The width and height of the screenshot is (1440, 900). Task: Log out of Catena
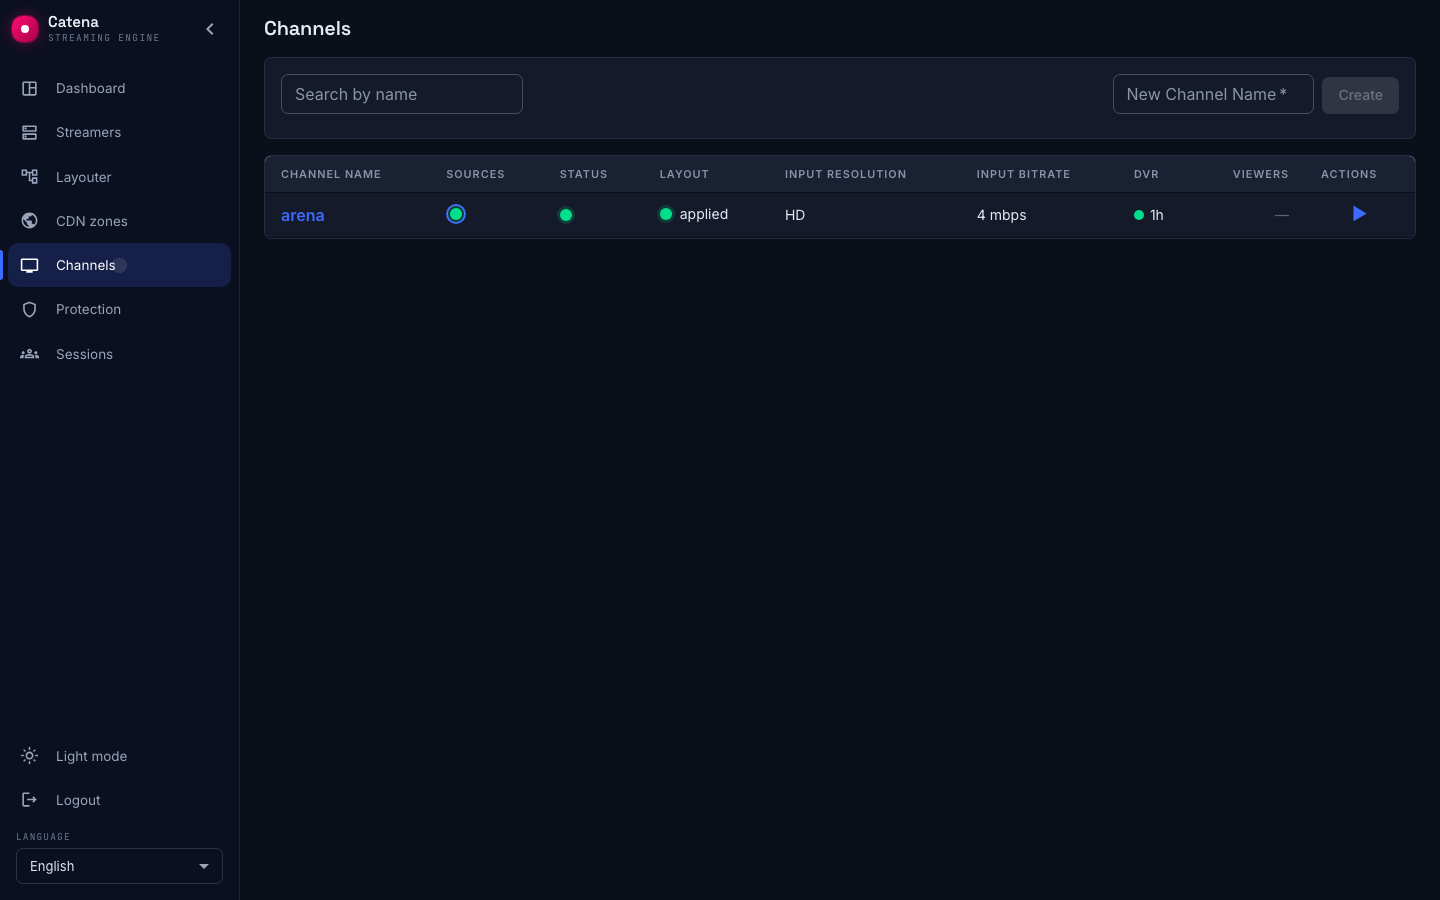119,800
